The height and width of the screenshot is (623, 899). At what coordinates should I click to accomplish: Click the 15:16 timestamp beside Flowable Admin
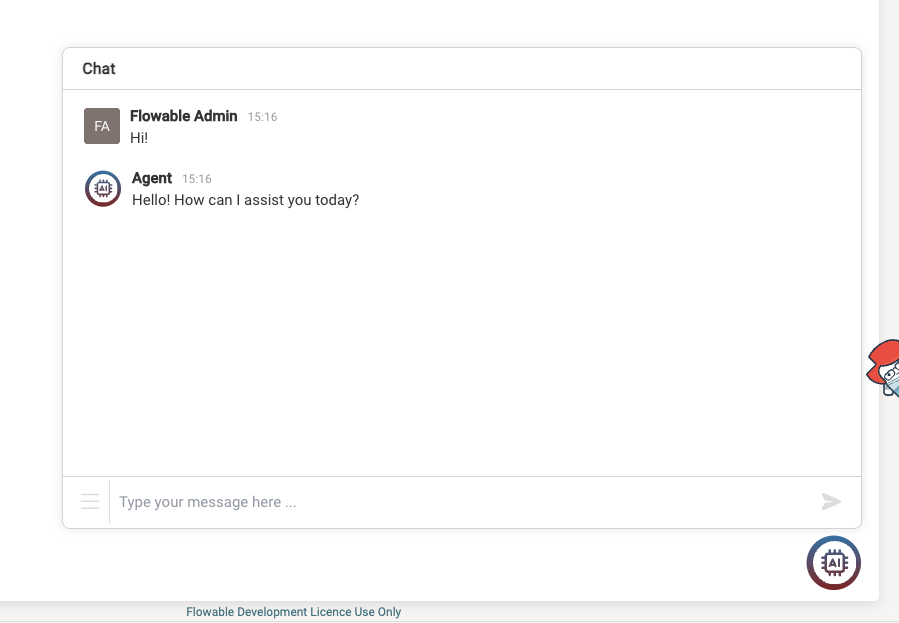[262, 117]
